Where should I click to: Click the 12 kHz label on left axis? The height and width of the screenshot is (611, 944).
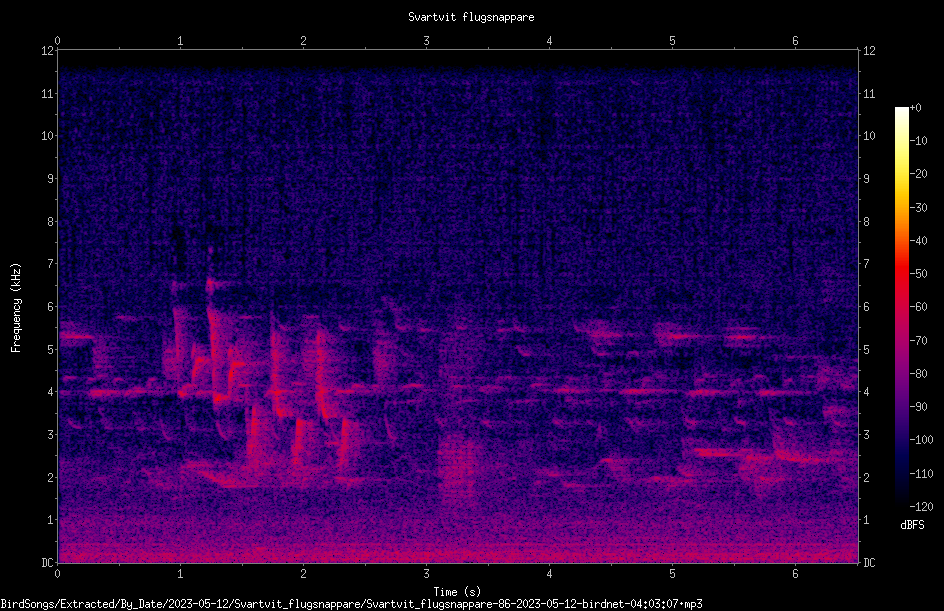[x=47, y=51]
